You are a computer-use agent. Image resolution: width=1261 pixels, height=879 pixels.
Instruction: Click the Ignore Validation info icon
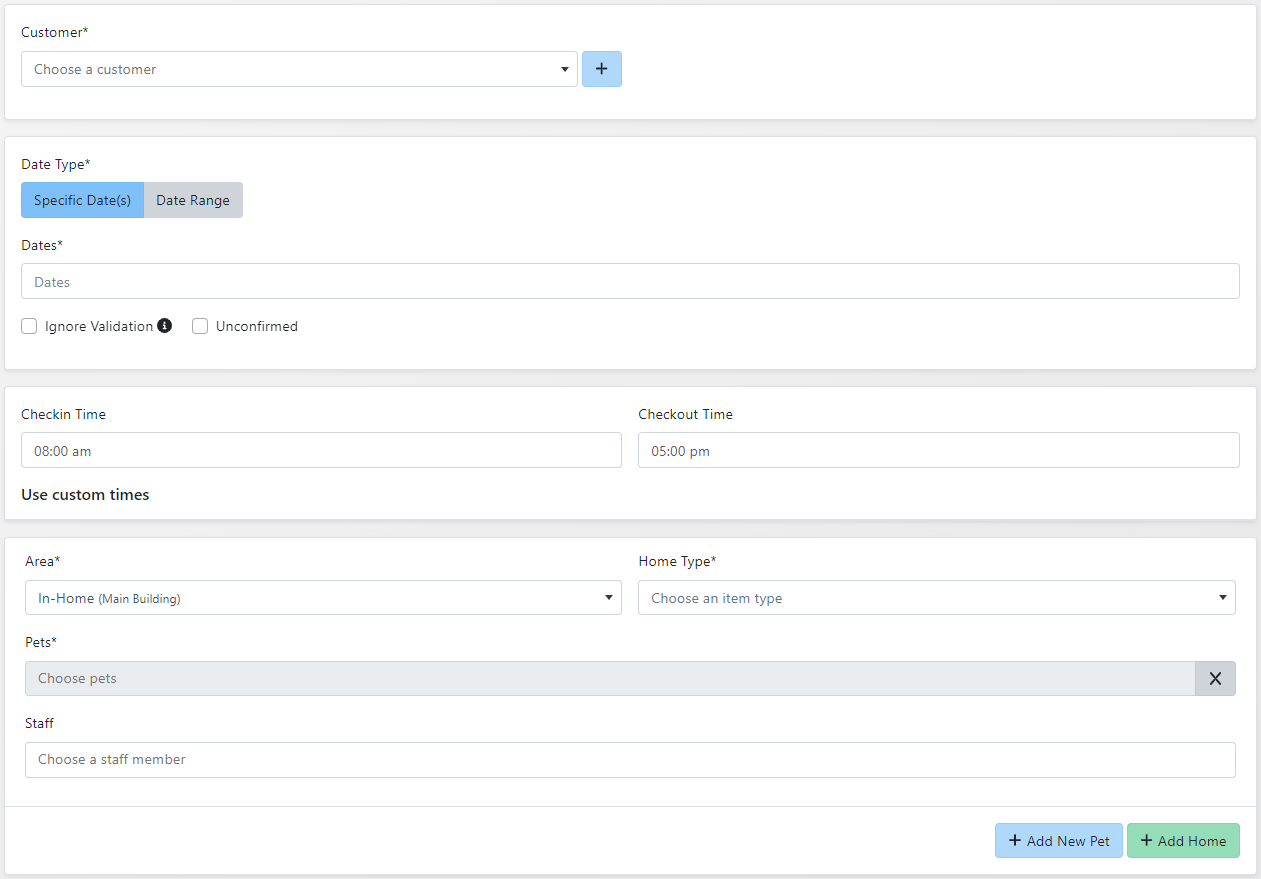[165, 326]
